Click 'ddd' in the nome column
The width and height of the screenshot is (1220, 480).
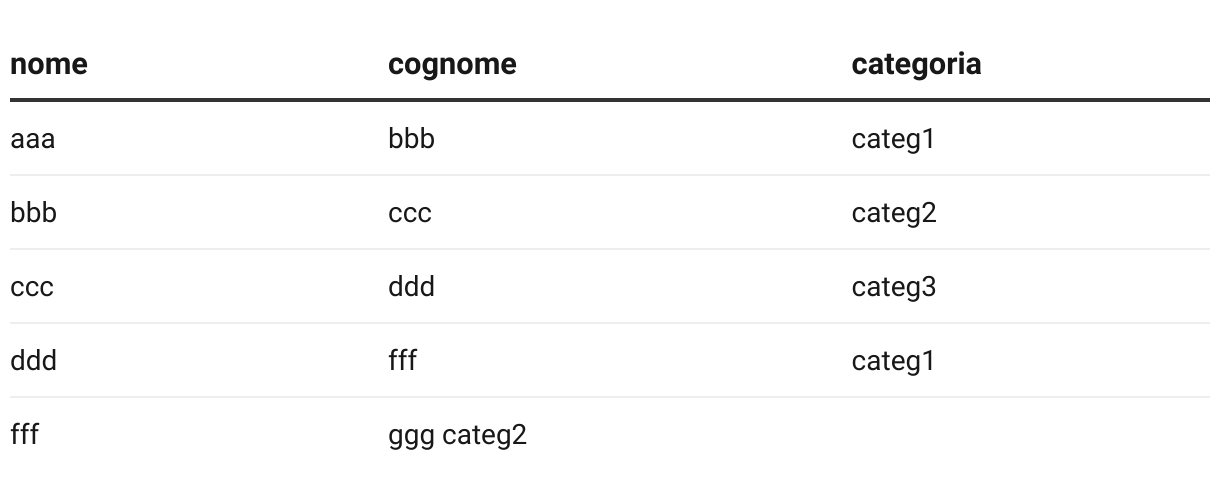tap(33, 361)
